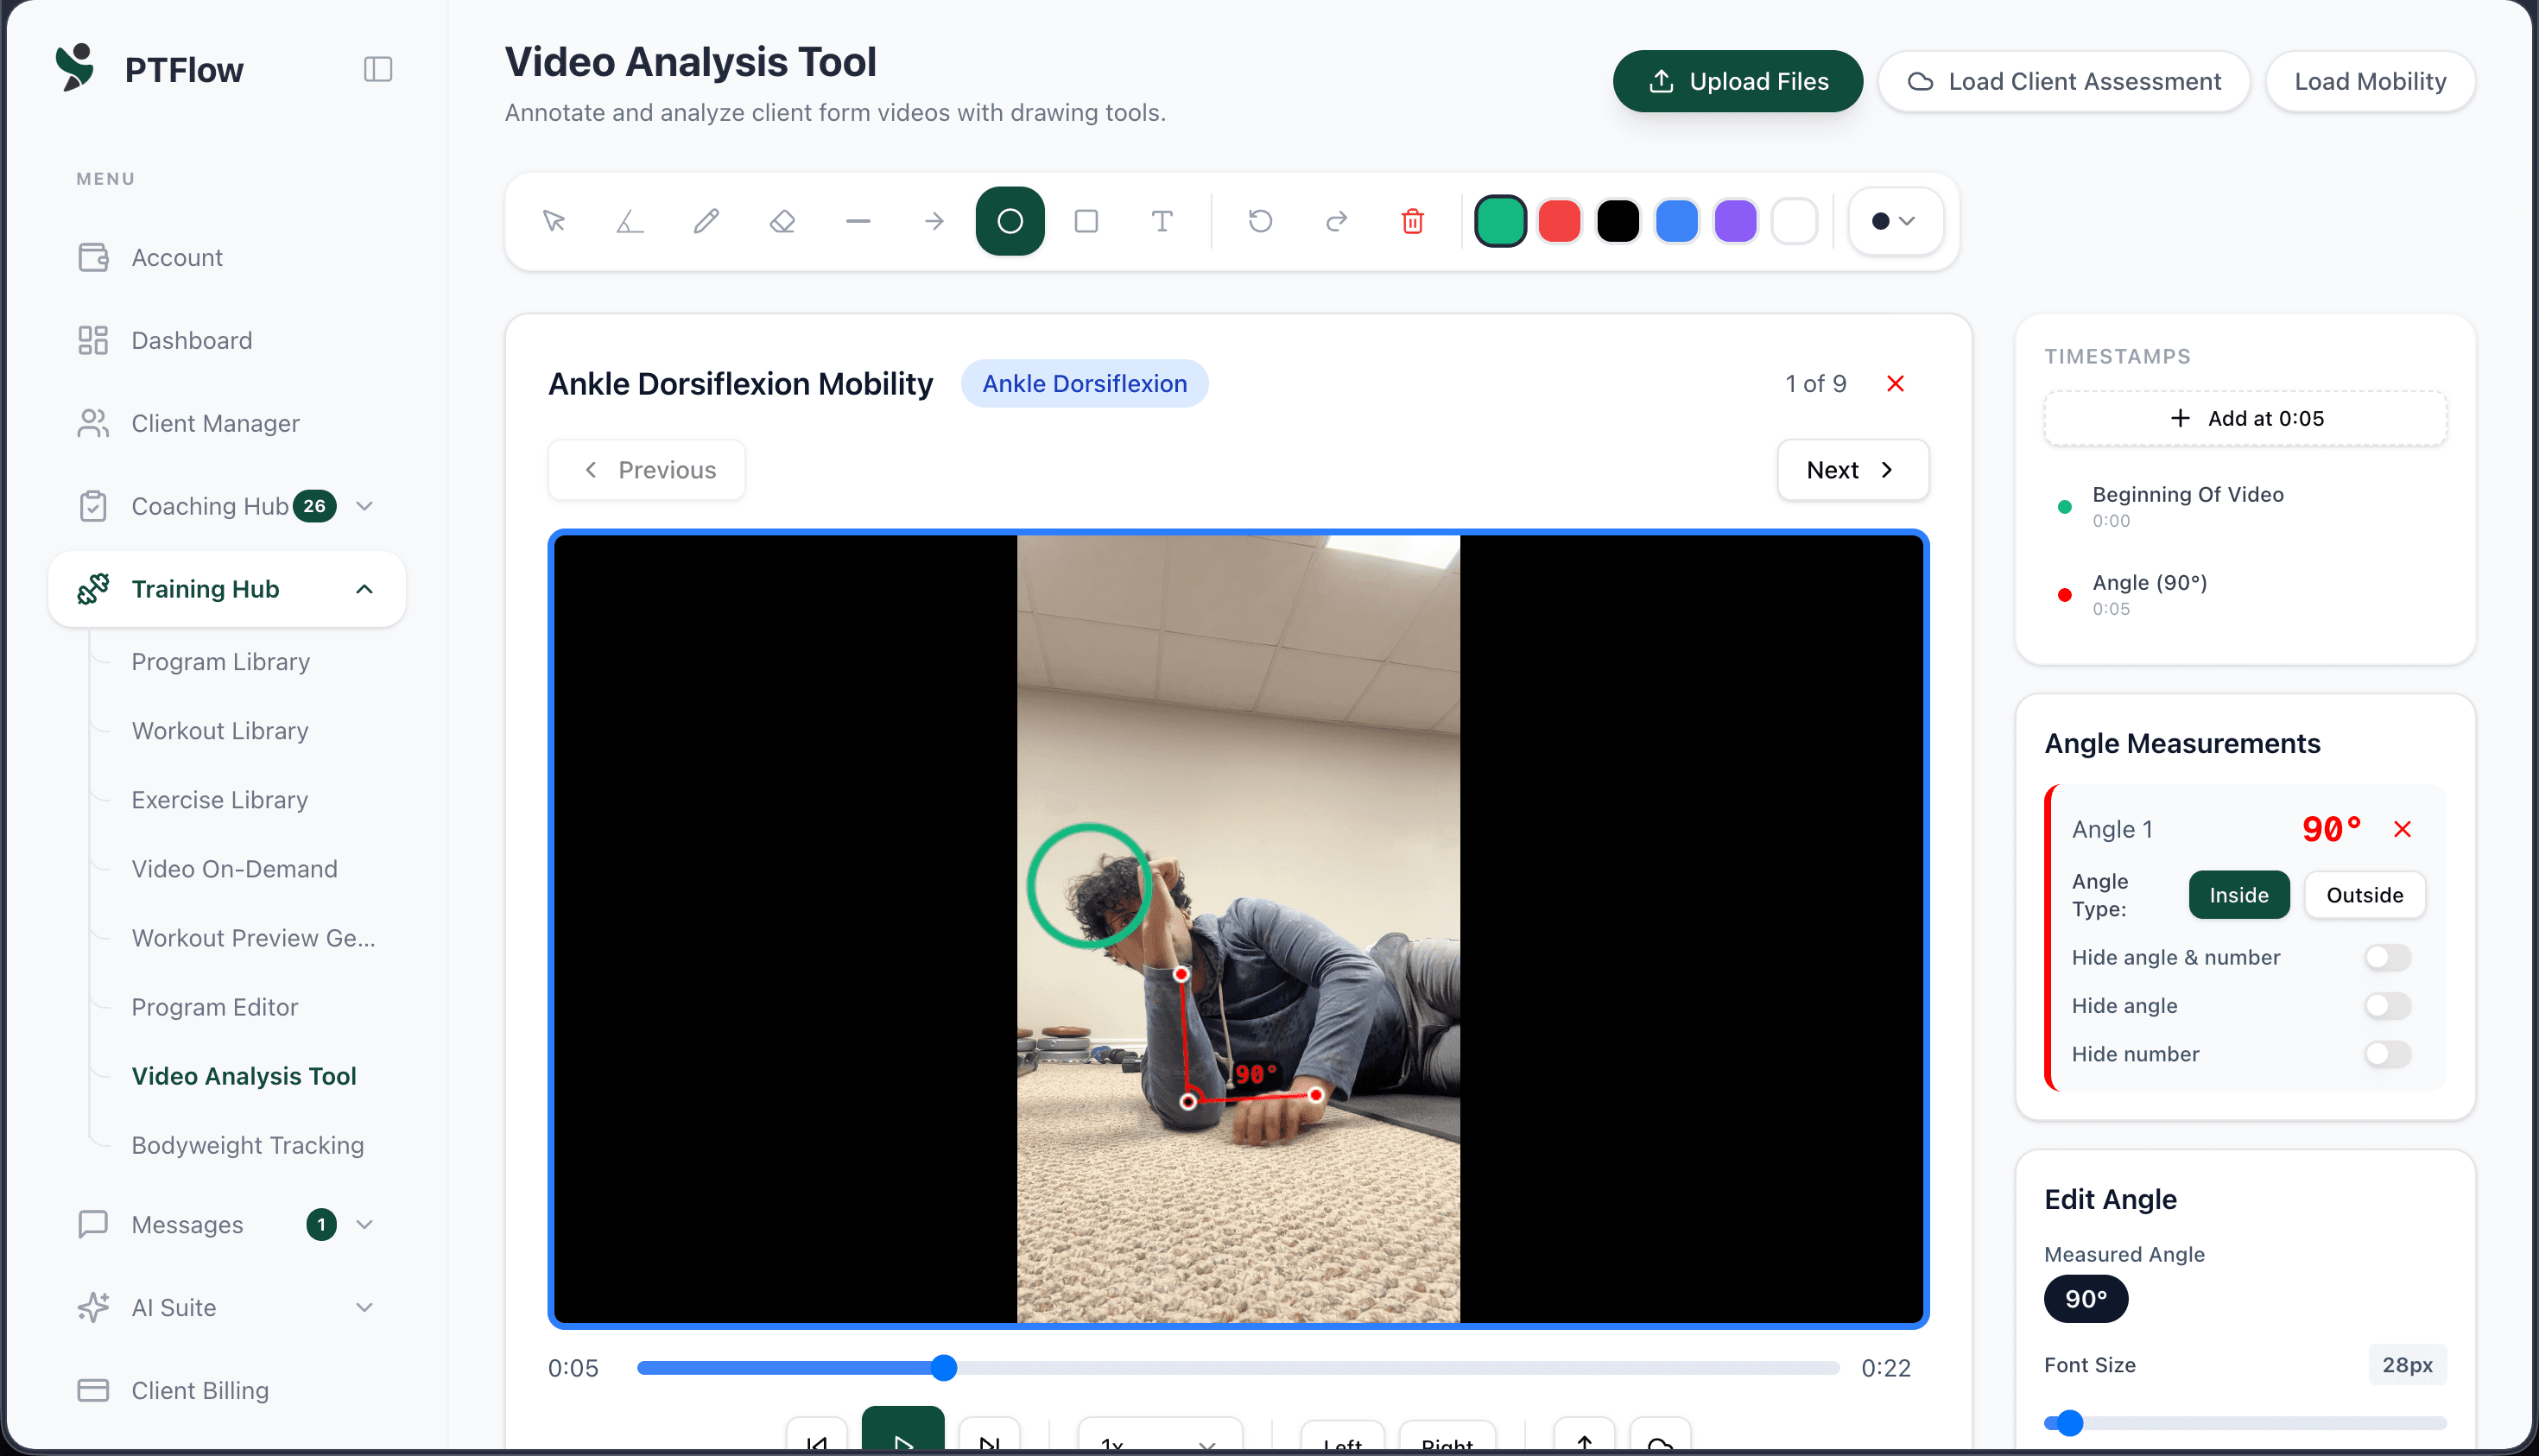Open Bodyweight Tracking
The image size is (2539, 1456).
tap(248, 1145)
